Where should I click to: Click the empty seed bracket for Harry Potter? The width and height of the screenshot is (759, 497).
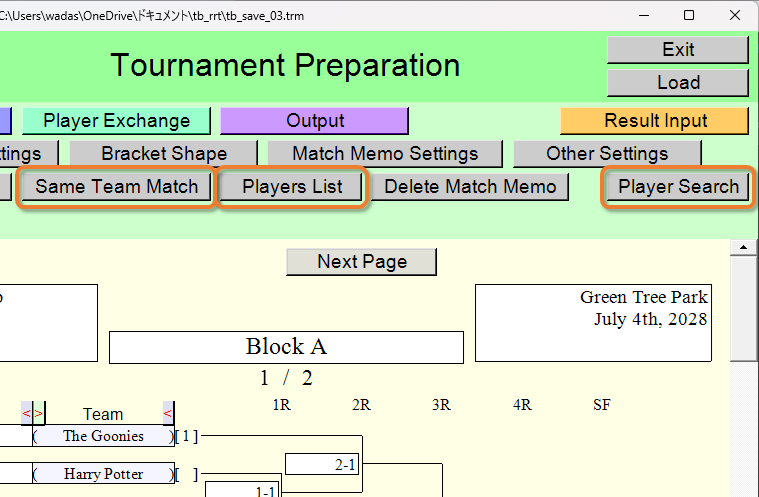pyautogui.click(x=186, y=474)
